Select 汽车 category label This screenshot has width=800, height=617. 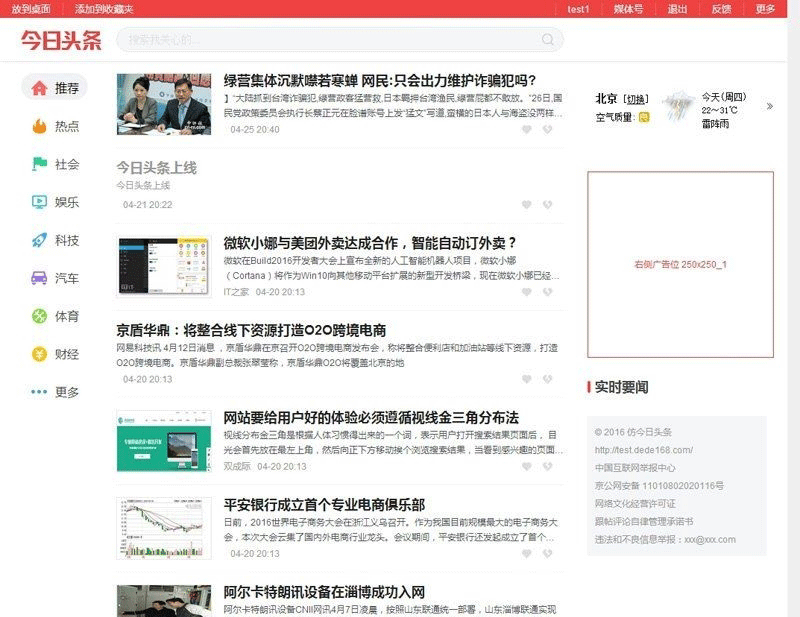[67, 278]
